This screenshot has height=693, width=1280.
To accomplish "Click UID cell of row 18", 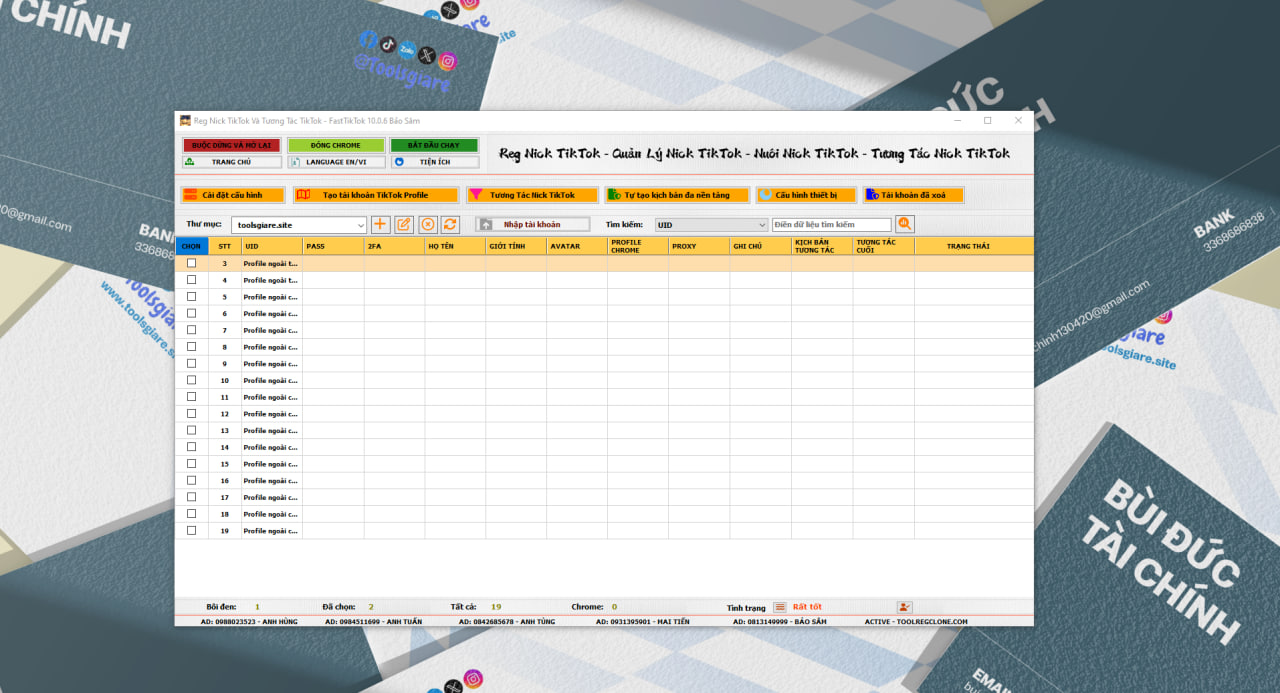I will coord(272,514).
